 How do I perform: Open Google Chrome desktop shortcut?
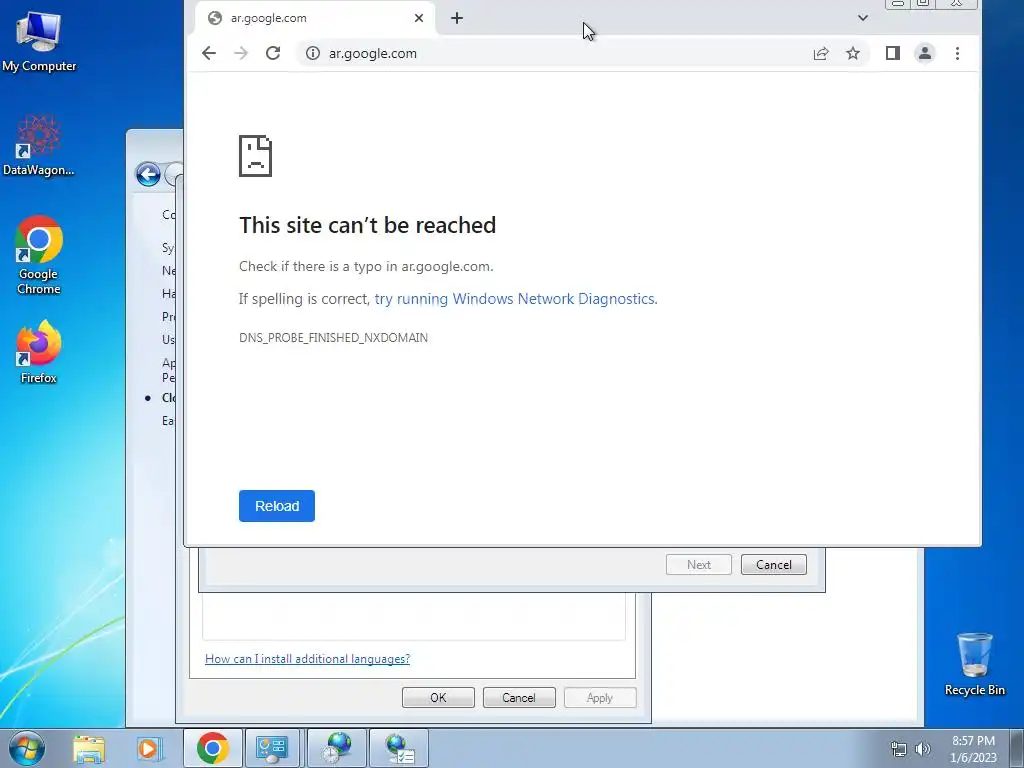coord(39,256)
